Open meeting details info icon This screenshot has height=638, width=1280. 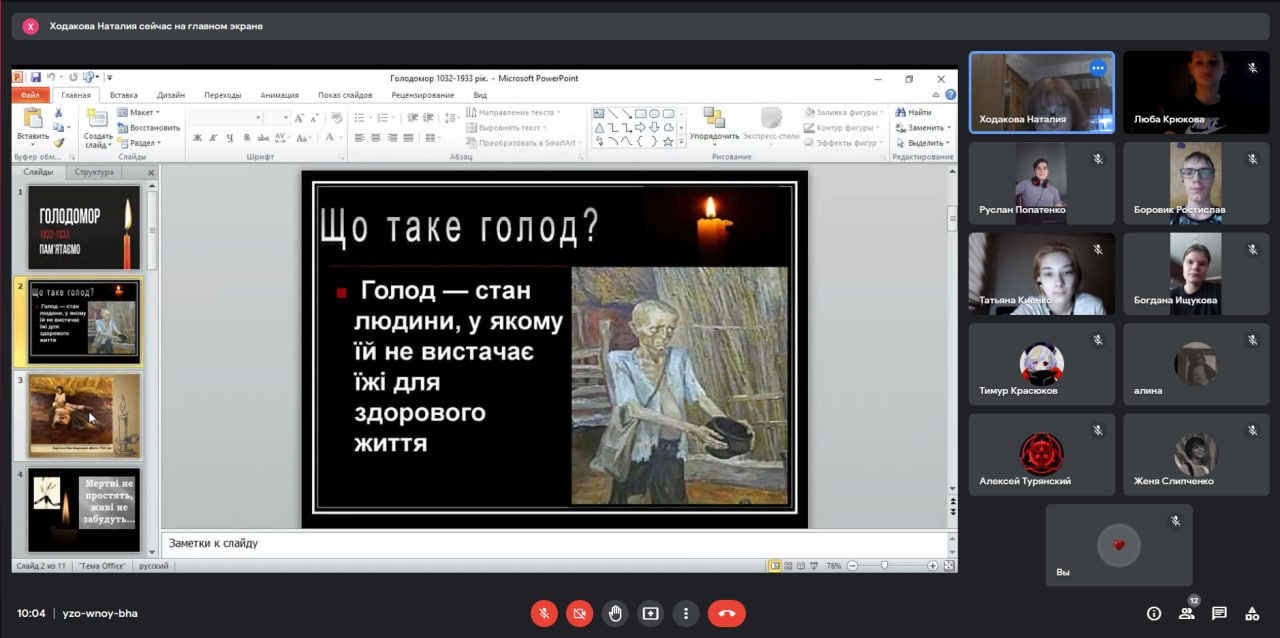pos(1153,613)
